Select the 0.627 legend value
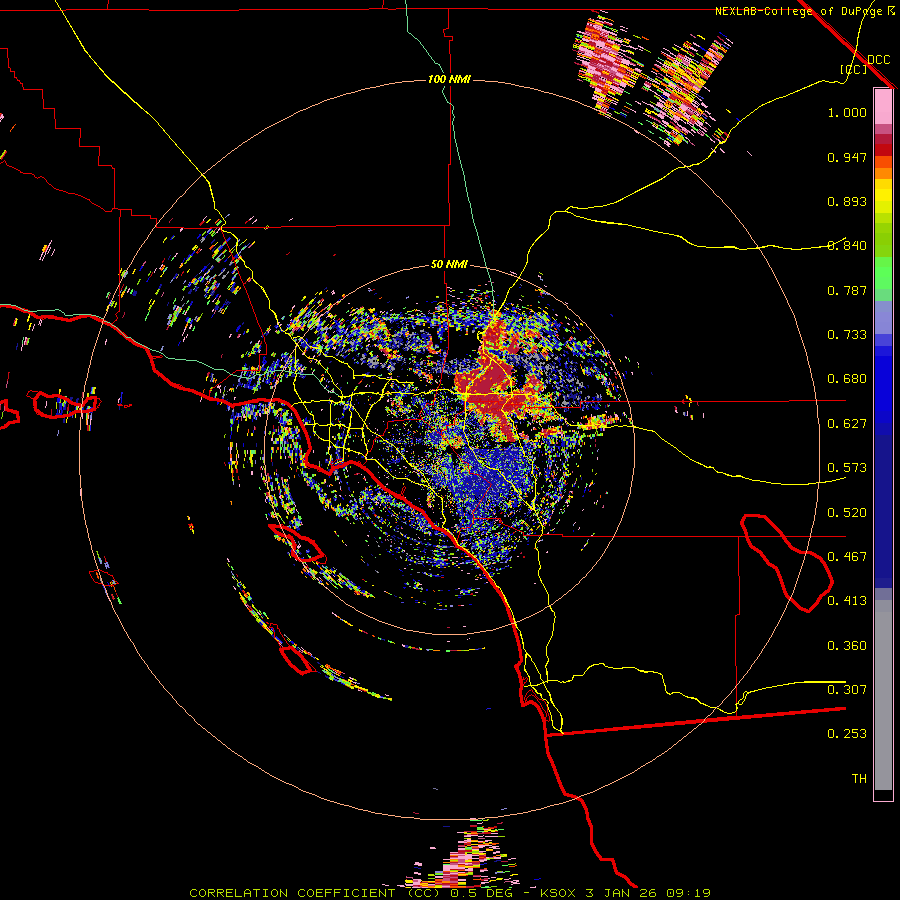The width and height of the screenshot is (900, 900). pos(847,424)
